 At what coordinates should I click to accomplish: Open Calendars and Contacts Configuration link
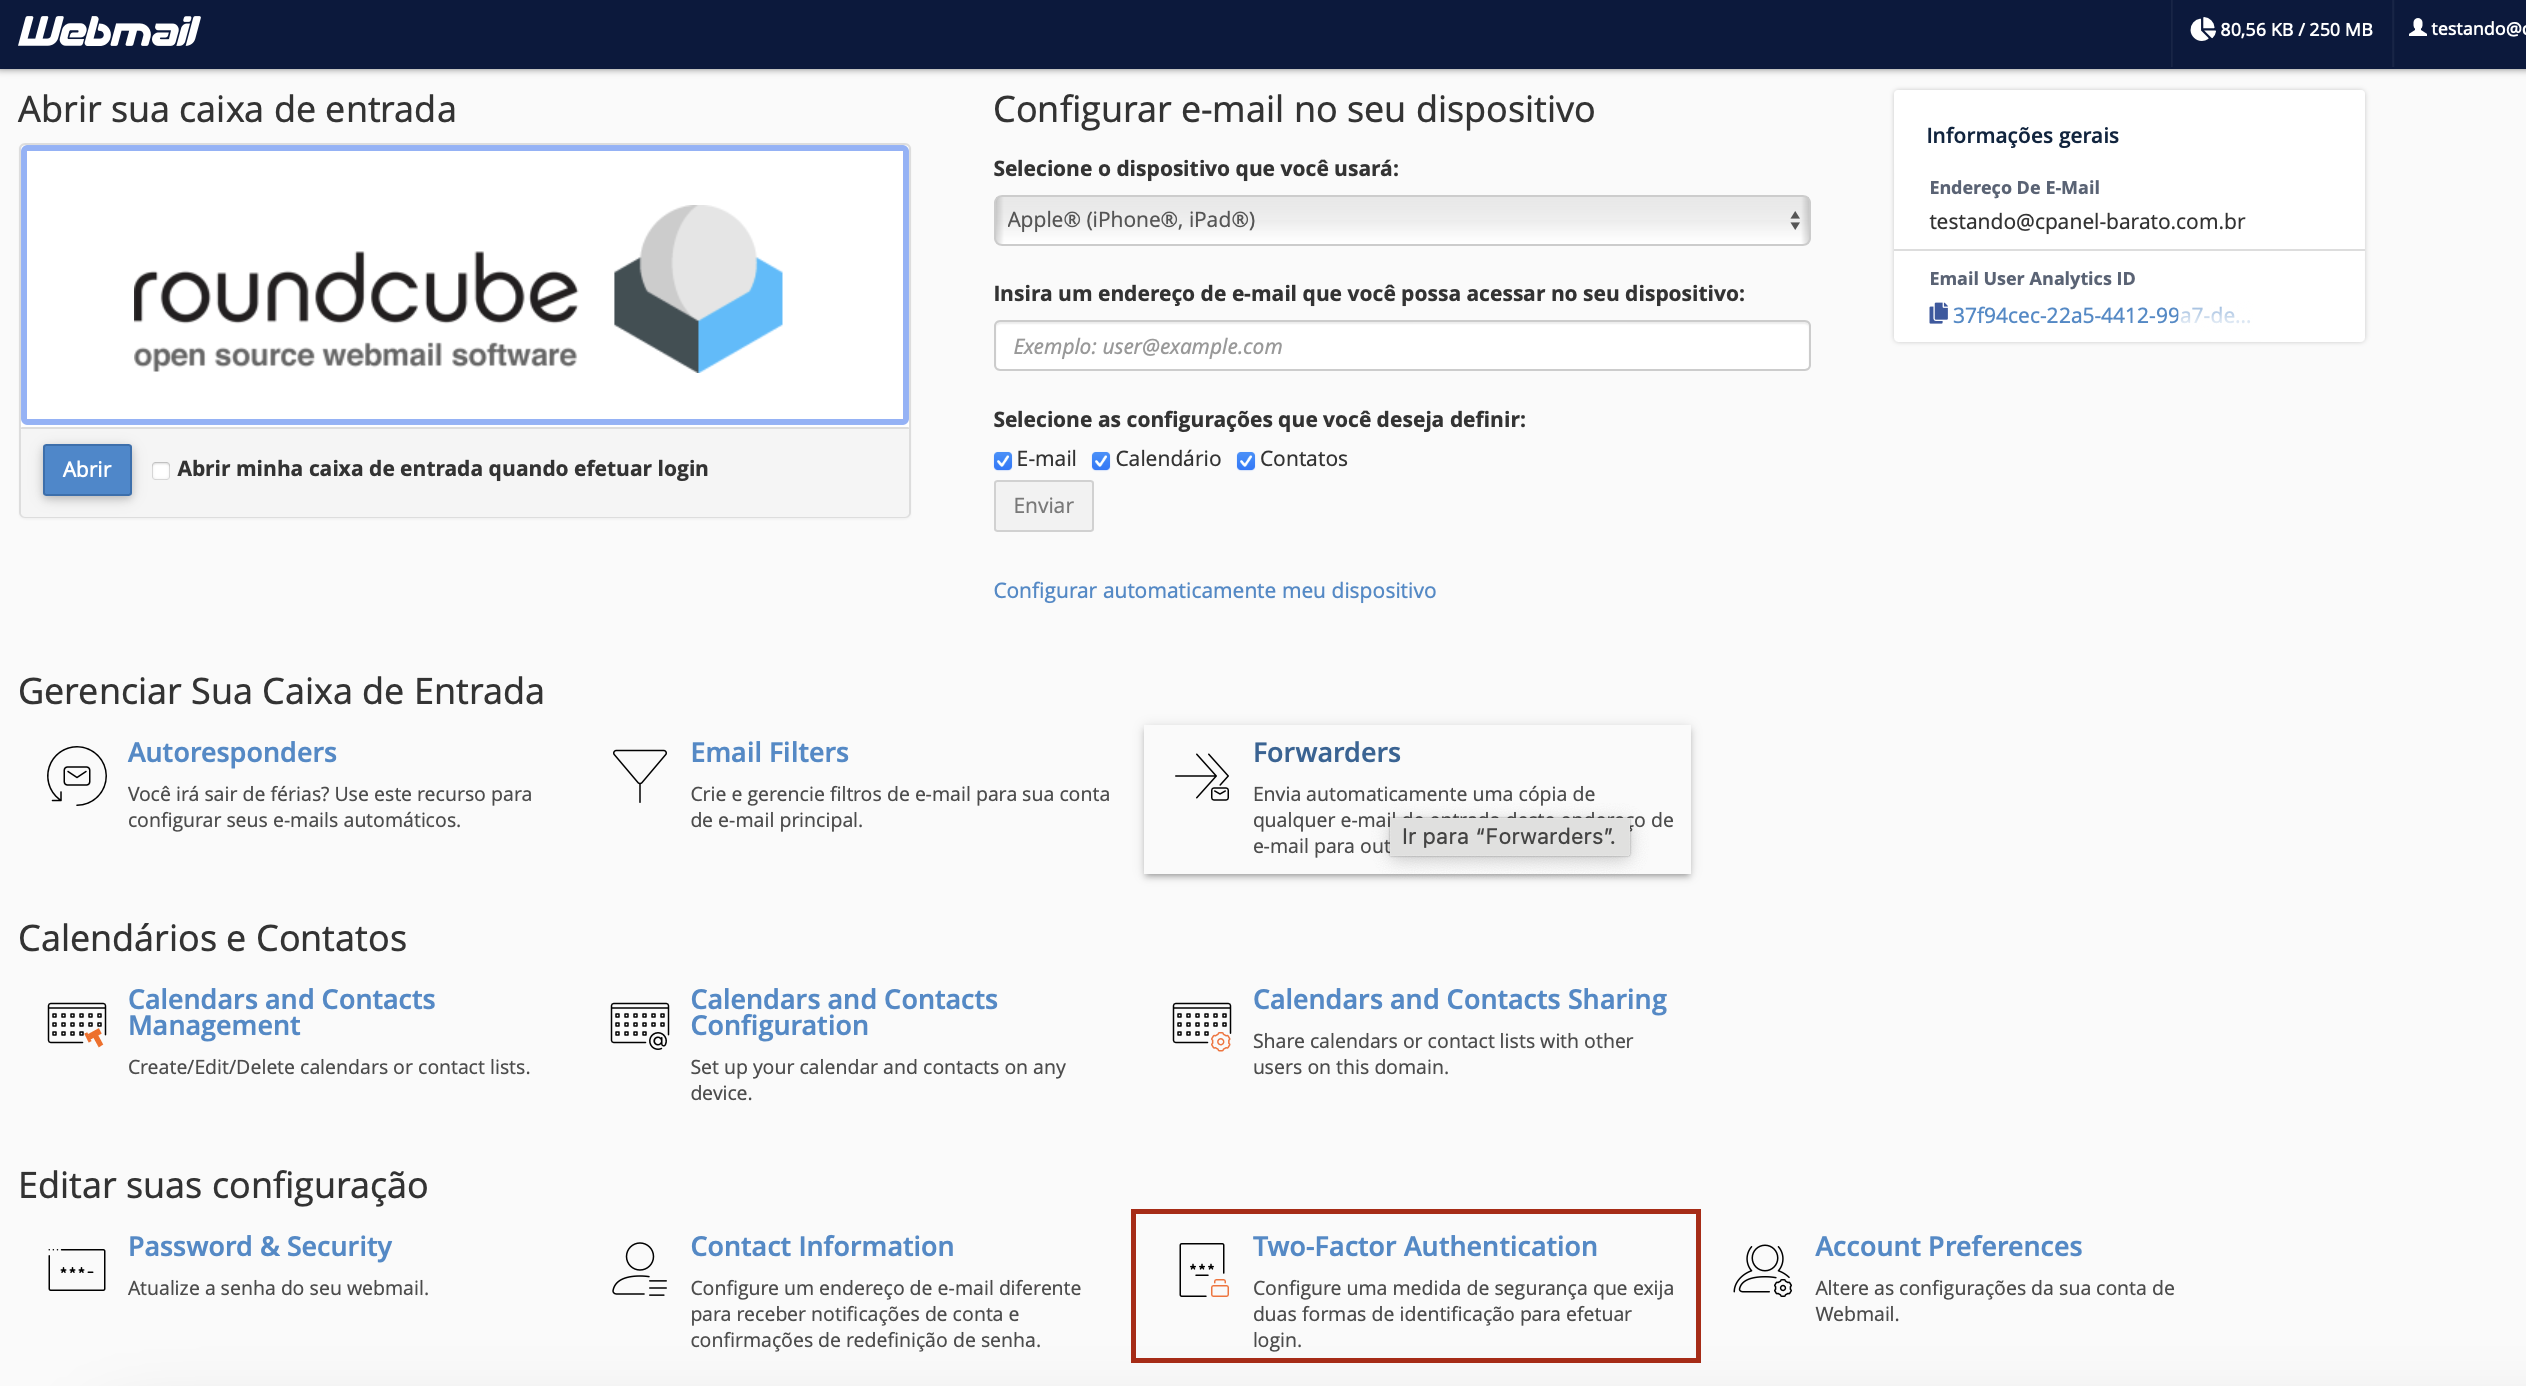[843, 1012]
